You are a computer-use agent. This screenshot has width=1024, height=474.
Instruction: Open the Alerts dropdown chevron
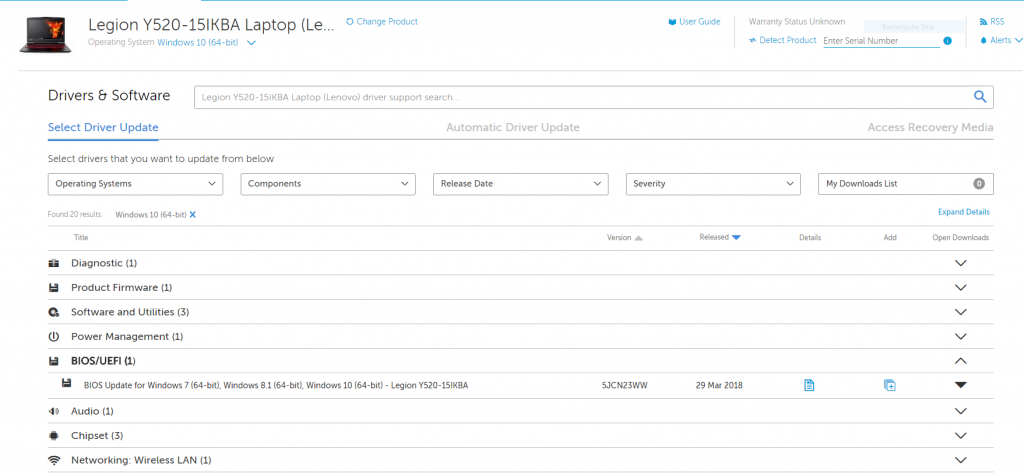1018,40
